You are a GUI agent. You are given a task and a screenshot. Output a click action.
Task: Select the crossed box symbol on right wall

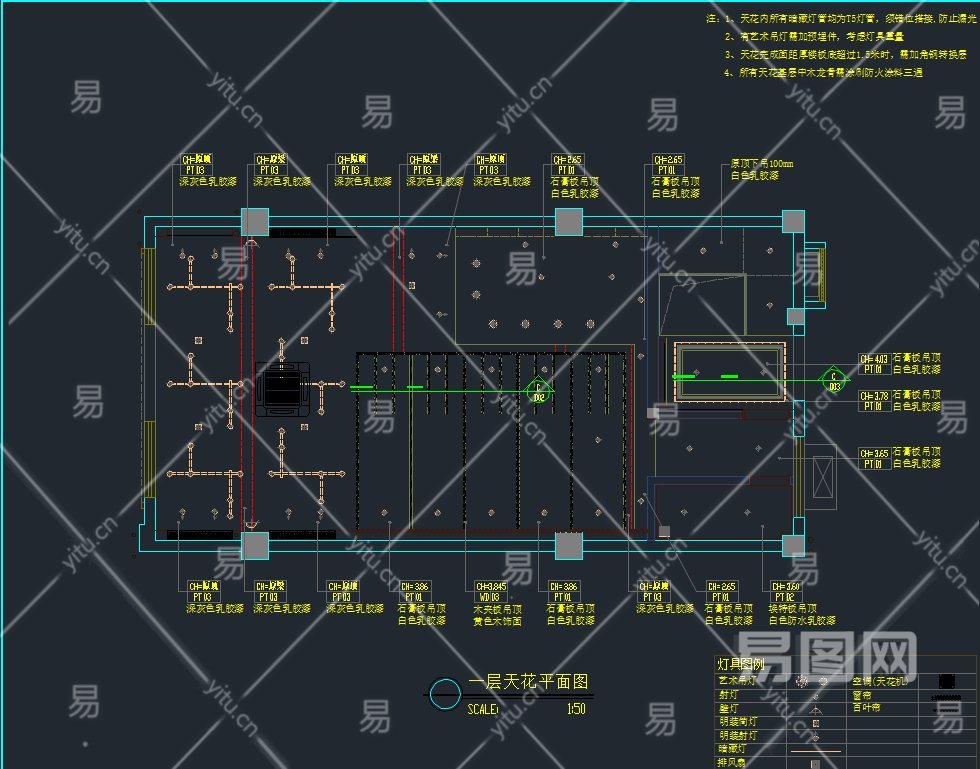[822, 478]
